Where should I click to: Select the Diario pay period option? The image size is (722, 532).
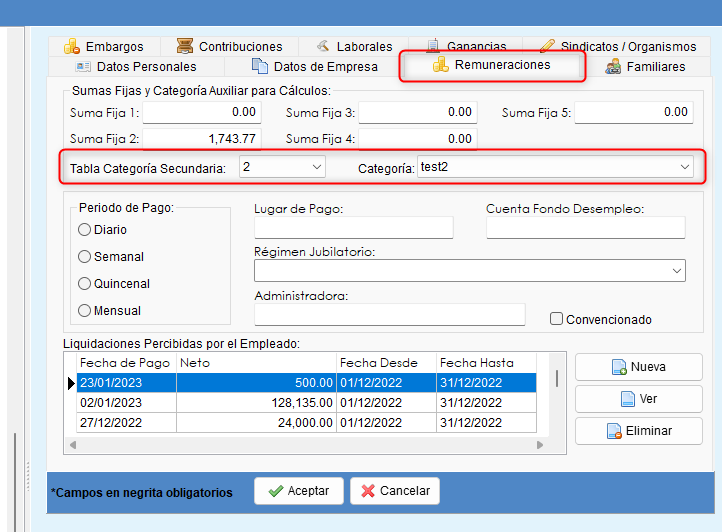click(x=84, y=230)
